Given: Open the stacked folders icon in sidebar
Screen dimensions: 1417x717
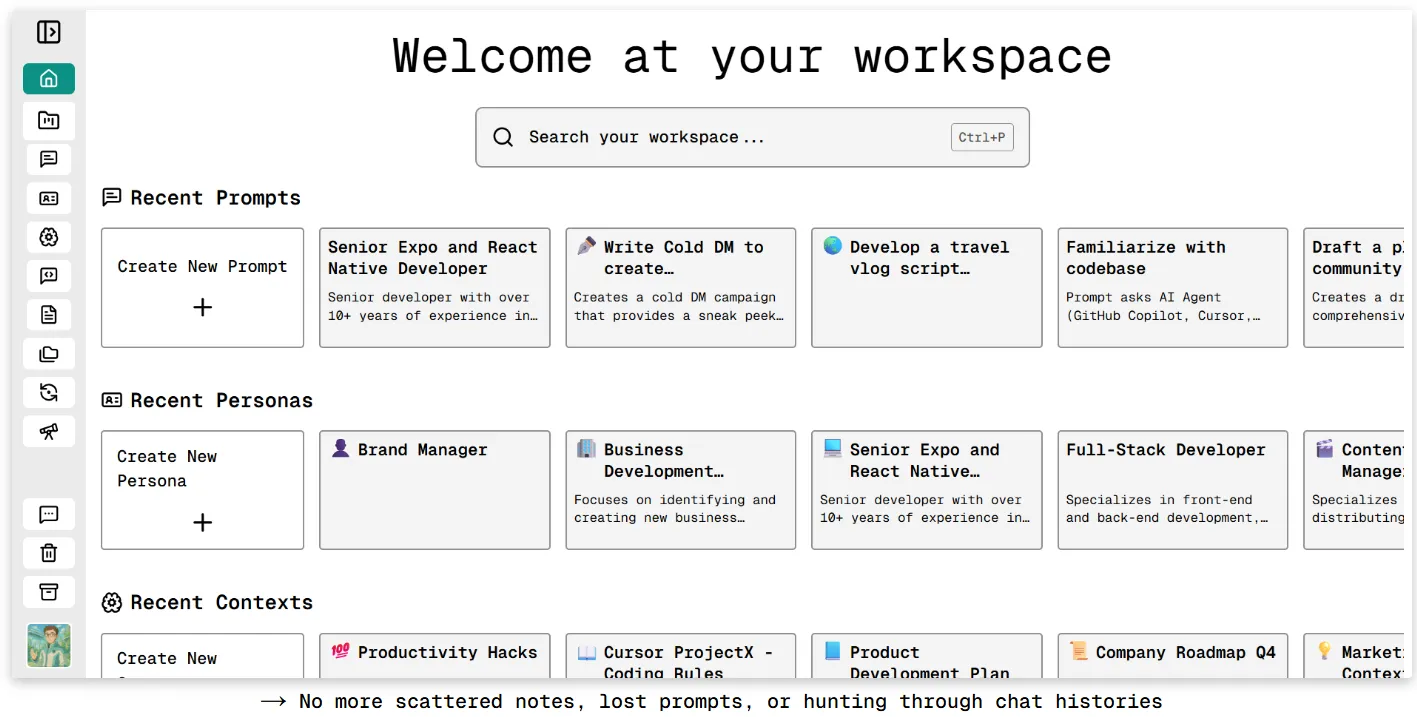Looking at the screenshot, I should coord(48,354).
